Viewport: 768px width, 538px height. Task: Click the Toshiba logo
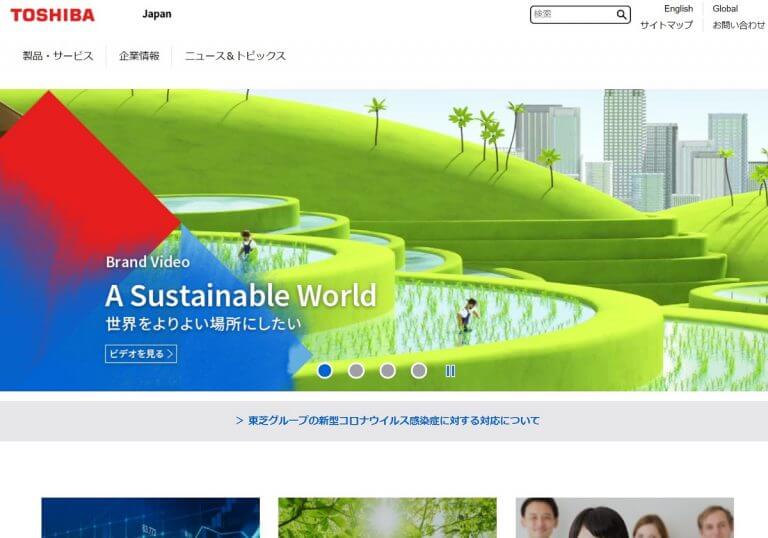pos(52,15)
